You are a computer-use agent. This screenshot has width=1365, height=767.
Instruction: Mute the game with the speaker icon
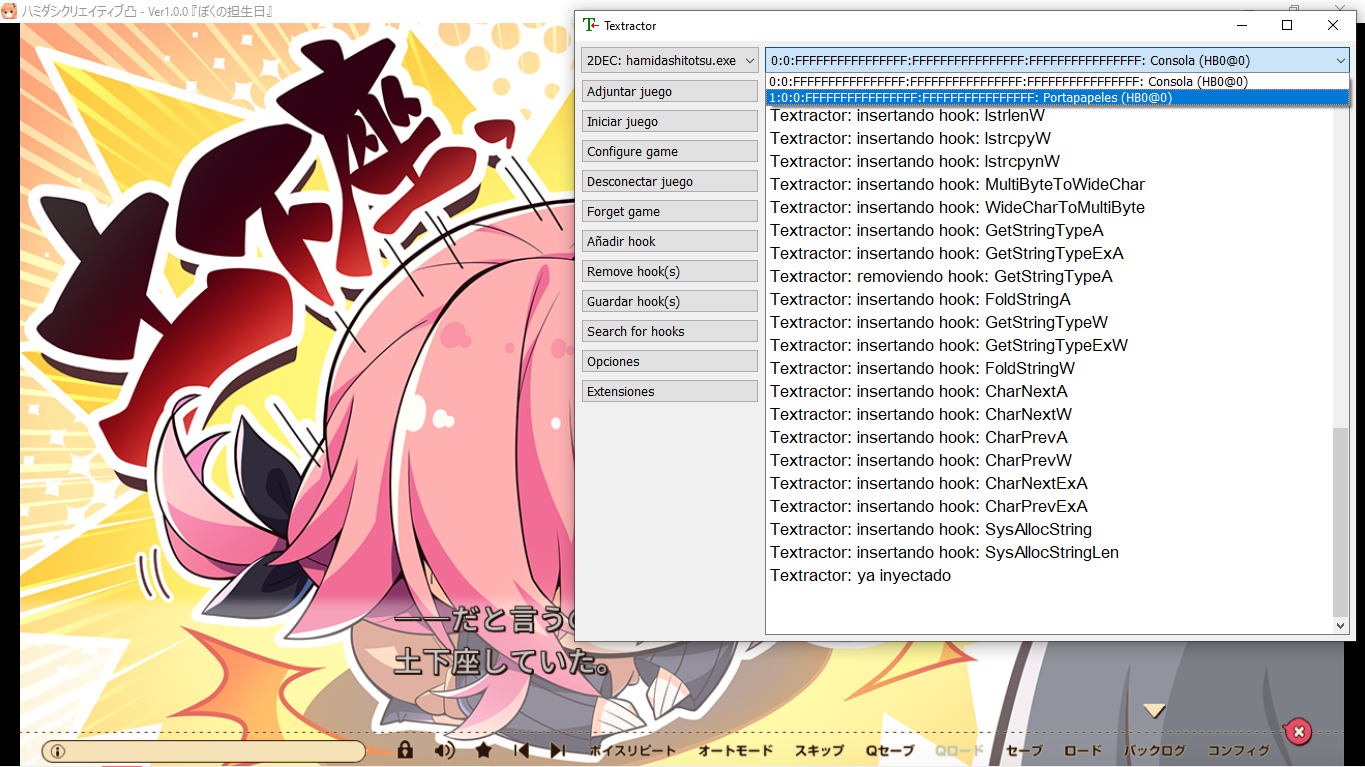[x=443, y=749]
